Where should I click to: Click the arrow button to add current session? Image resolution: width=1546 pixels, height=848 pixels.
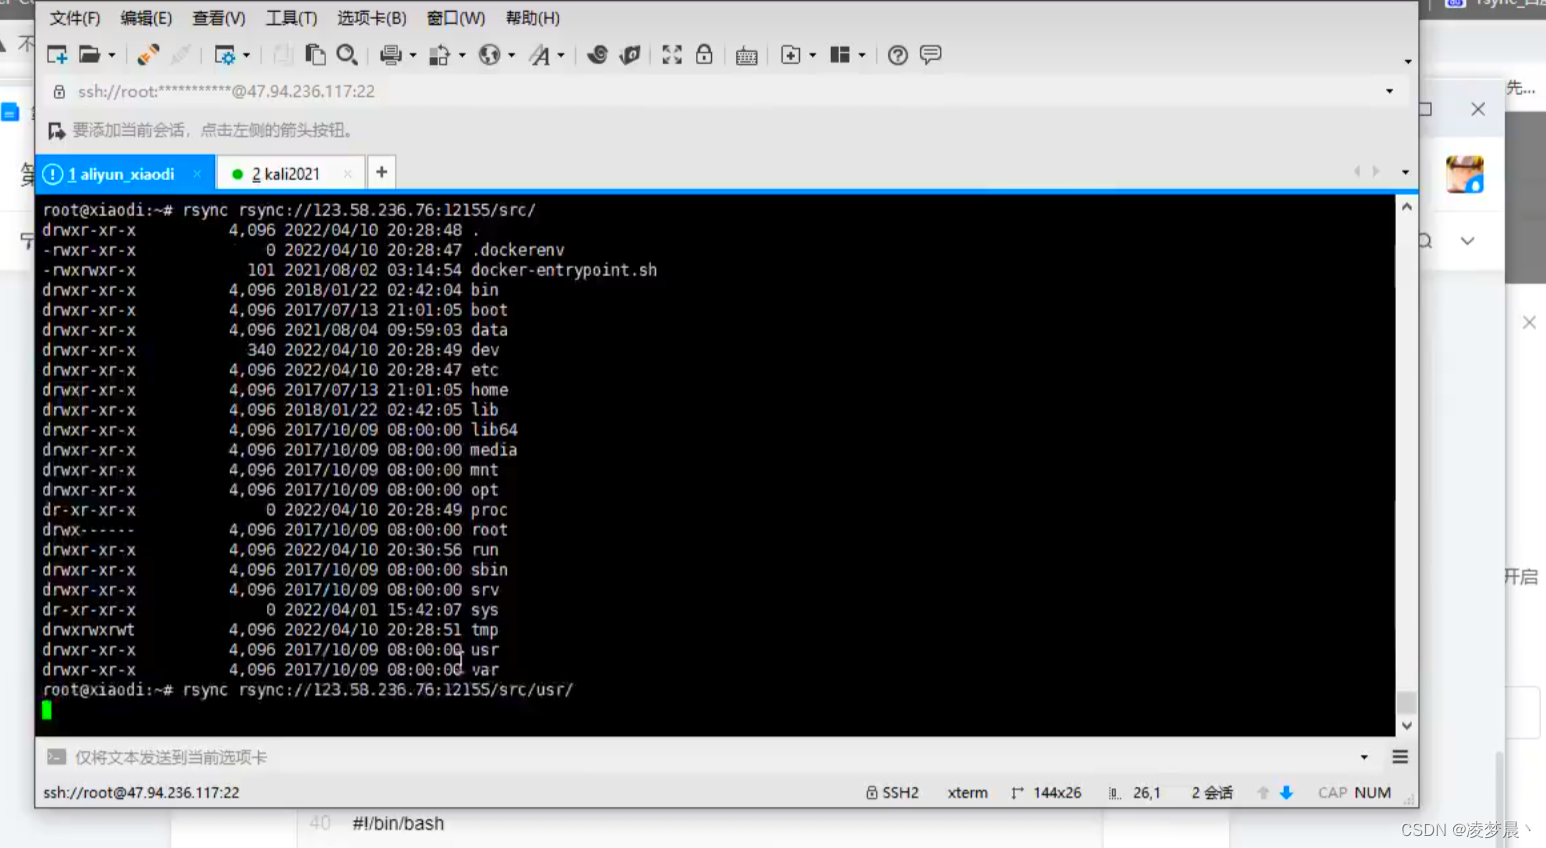point(57,131)
